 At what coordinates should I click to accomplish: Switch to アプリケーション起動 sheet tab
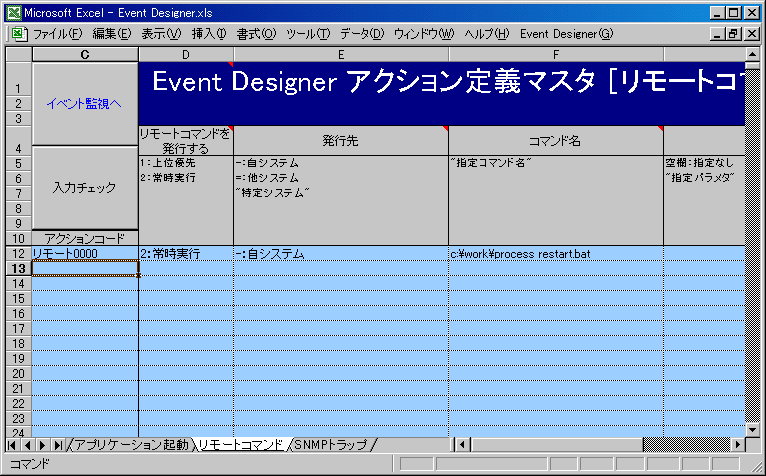[131, 444]
